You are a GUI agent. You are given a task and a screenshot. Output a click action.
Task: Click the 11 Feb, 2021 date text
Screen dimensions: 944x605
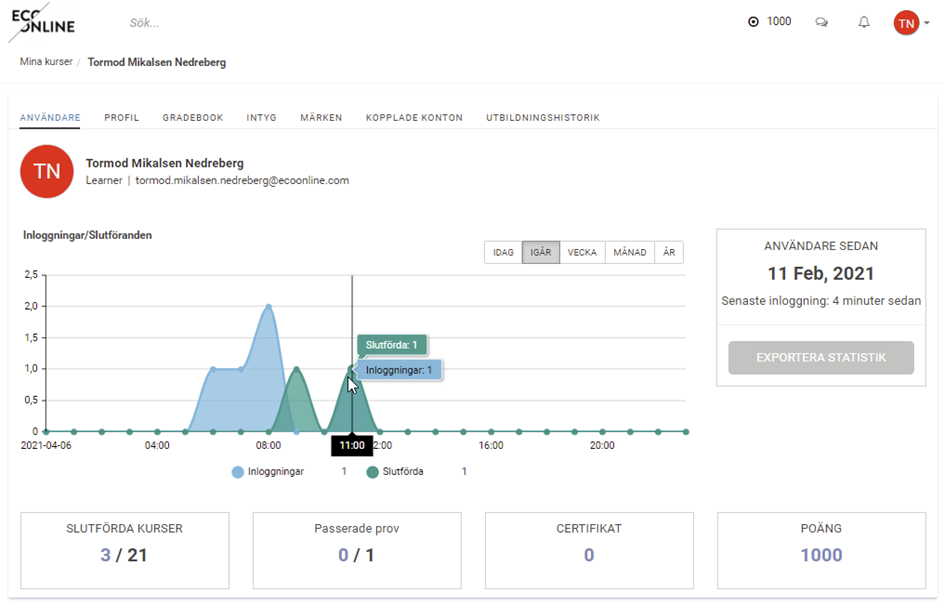(821, 274)
